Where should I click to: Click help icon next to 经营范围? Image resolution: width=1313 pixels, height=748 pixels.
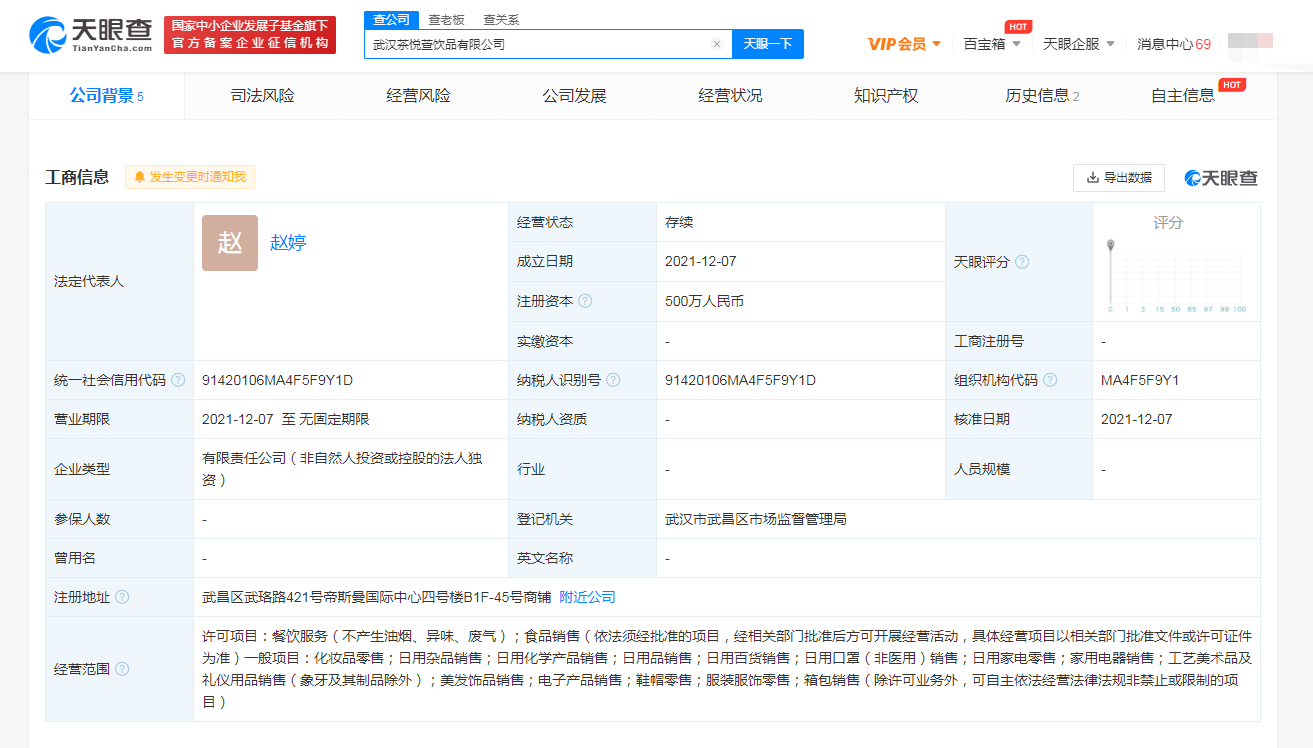click(122, 669)
